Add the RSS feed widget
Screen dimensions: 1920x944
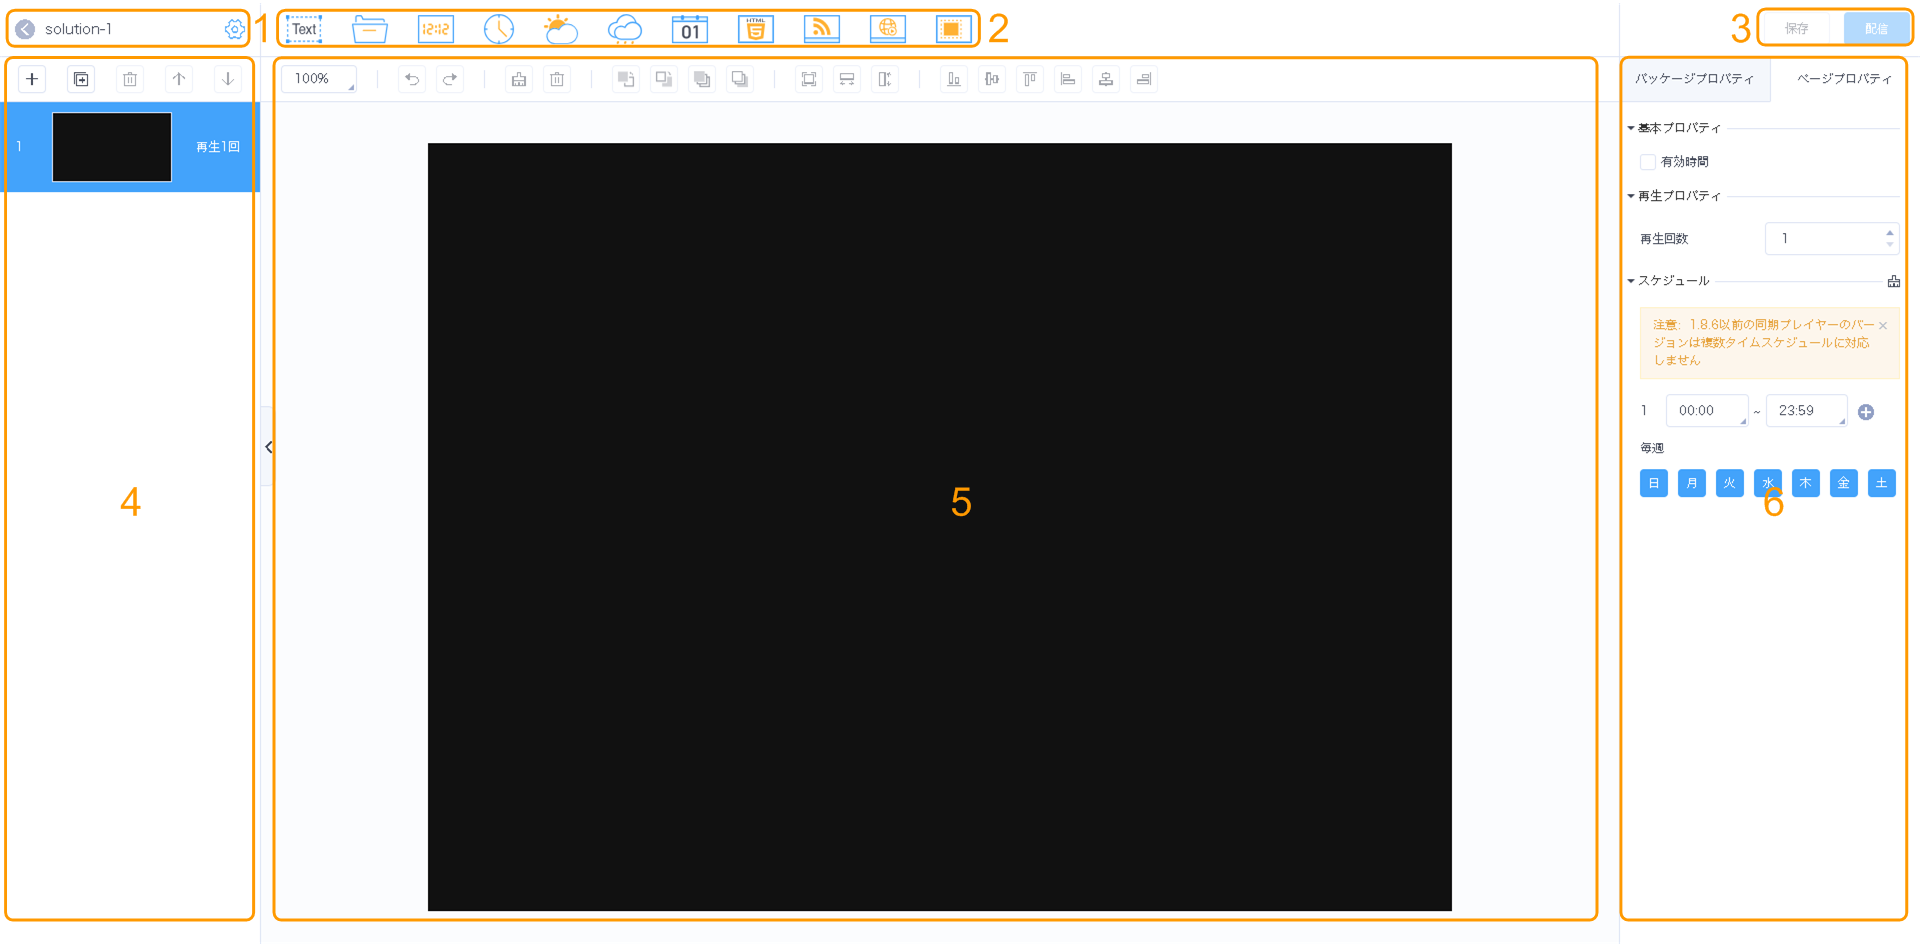click(821, 29)
